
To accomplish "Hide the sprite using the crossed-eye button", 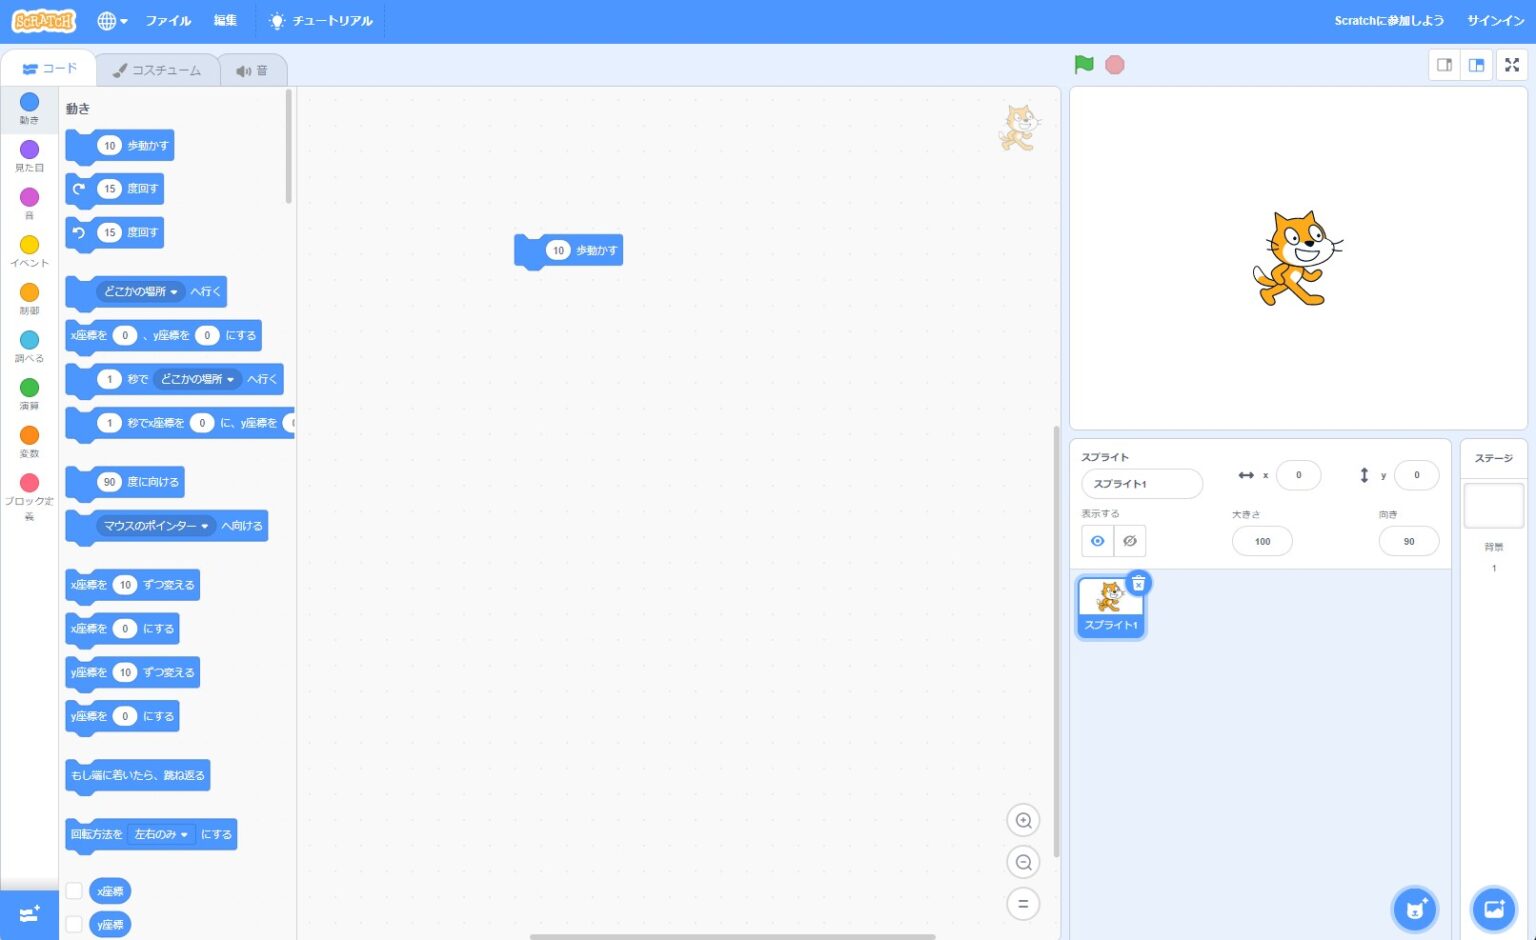I will [1130, 541].
